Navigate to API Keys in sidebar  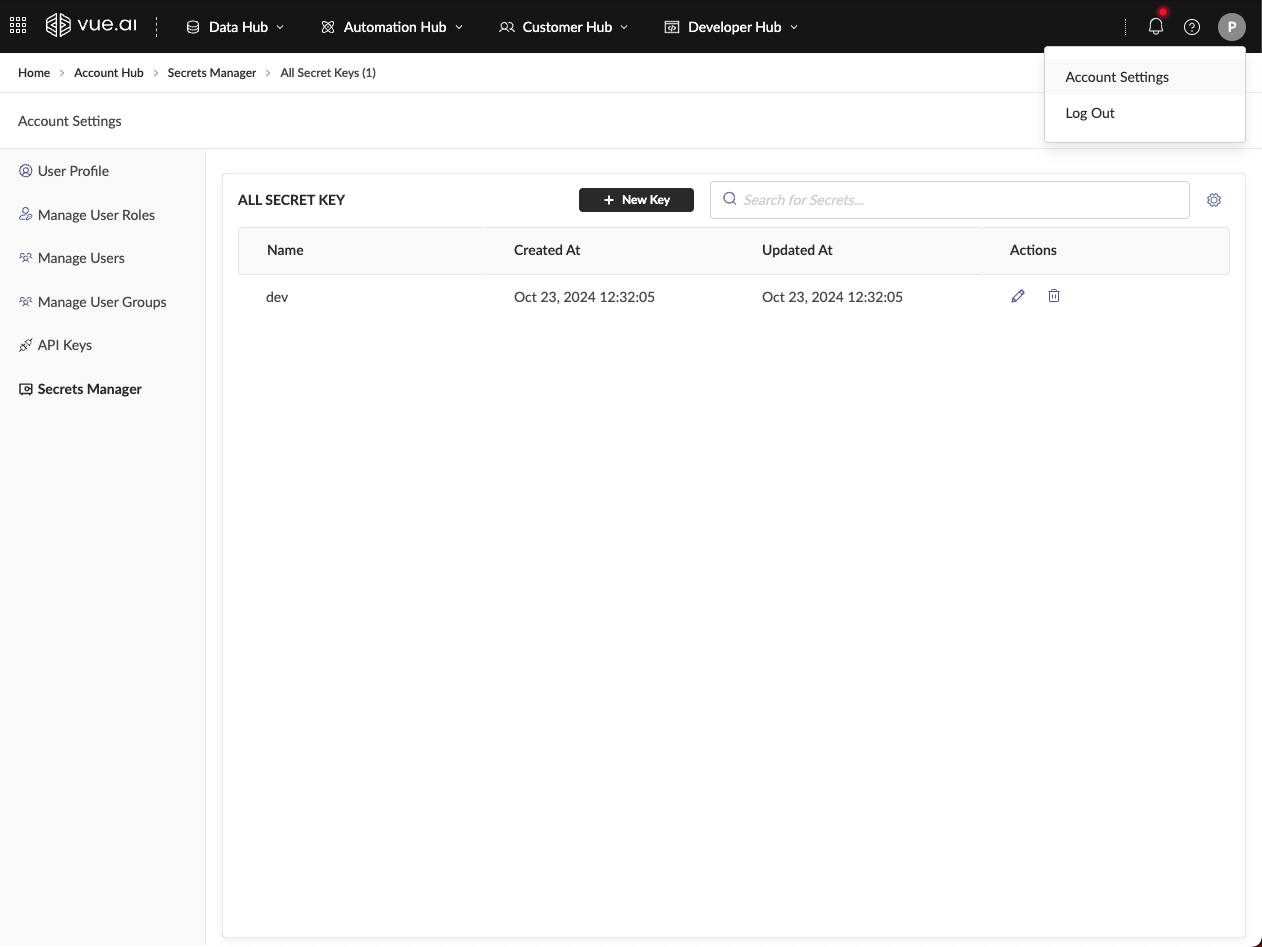pyautogui.click(x=64, y=345)
